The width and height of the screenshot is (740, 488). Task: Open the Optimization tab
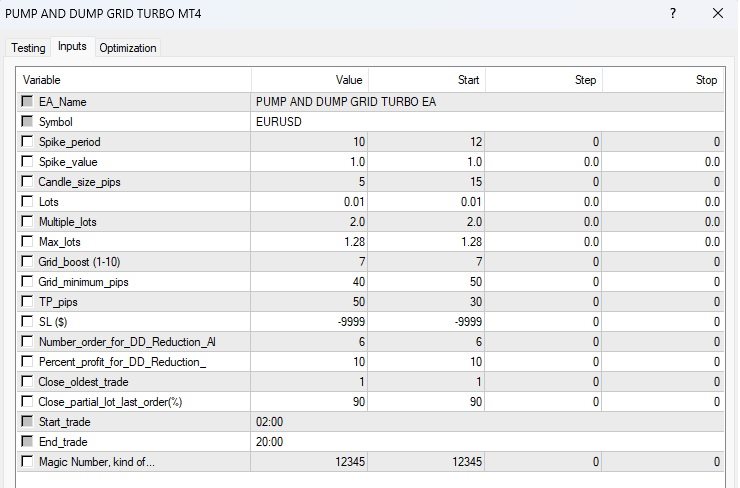click(x=127, y=48)
